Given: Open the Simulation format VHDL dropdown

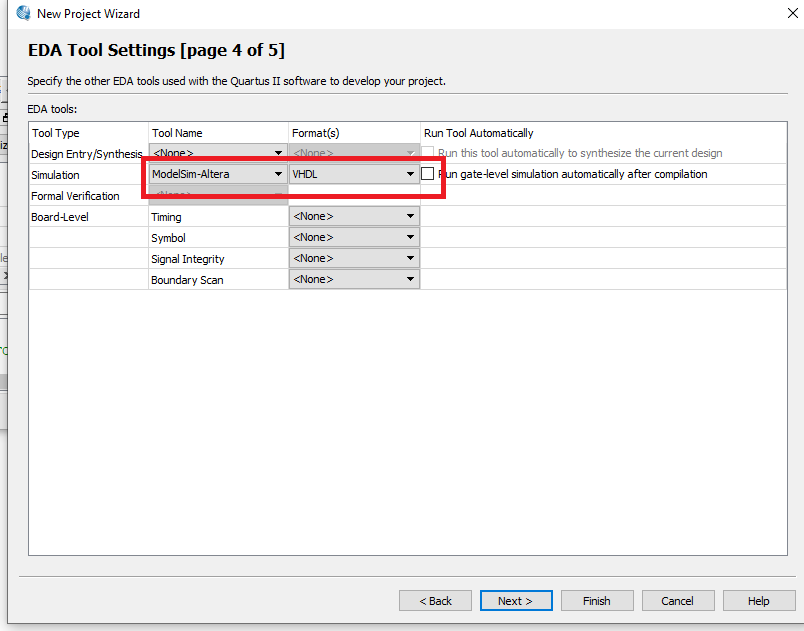Looking at the screenshot, I should click(354, 174).
